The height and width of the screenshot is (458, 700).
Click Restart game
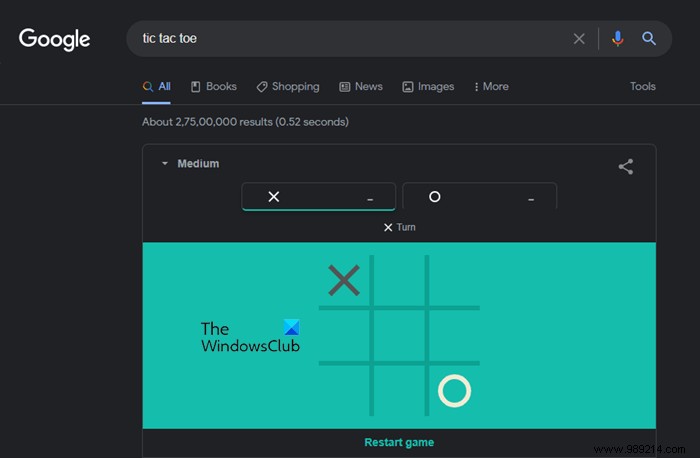[399, 442]
